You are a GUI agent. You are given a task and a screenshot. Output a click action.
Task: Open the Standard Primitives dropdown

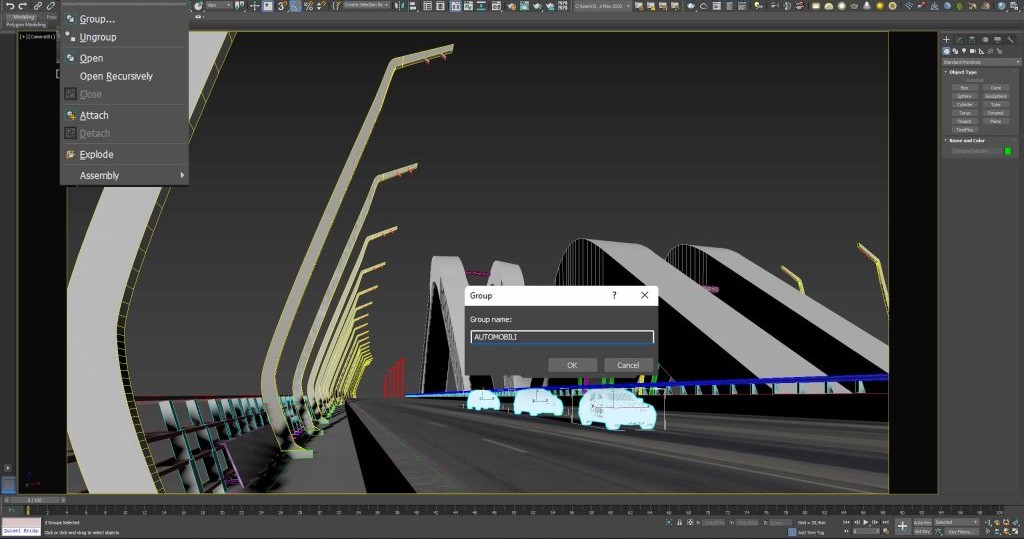coord(981,62)
